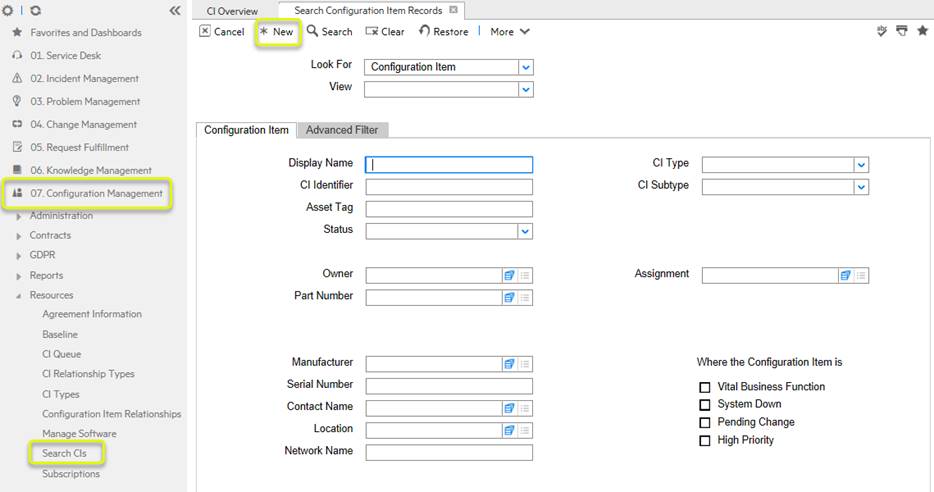The width and height of the screenshot is (934, 492).
Task: Close the Search Configuration Item Records tab
Action: pos(453,10)
